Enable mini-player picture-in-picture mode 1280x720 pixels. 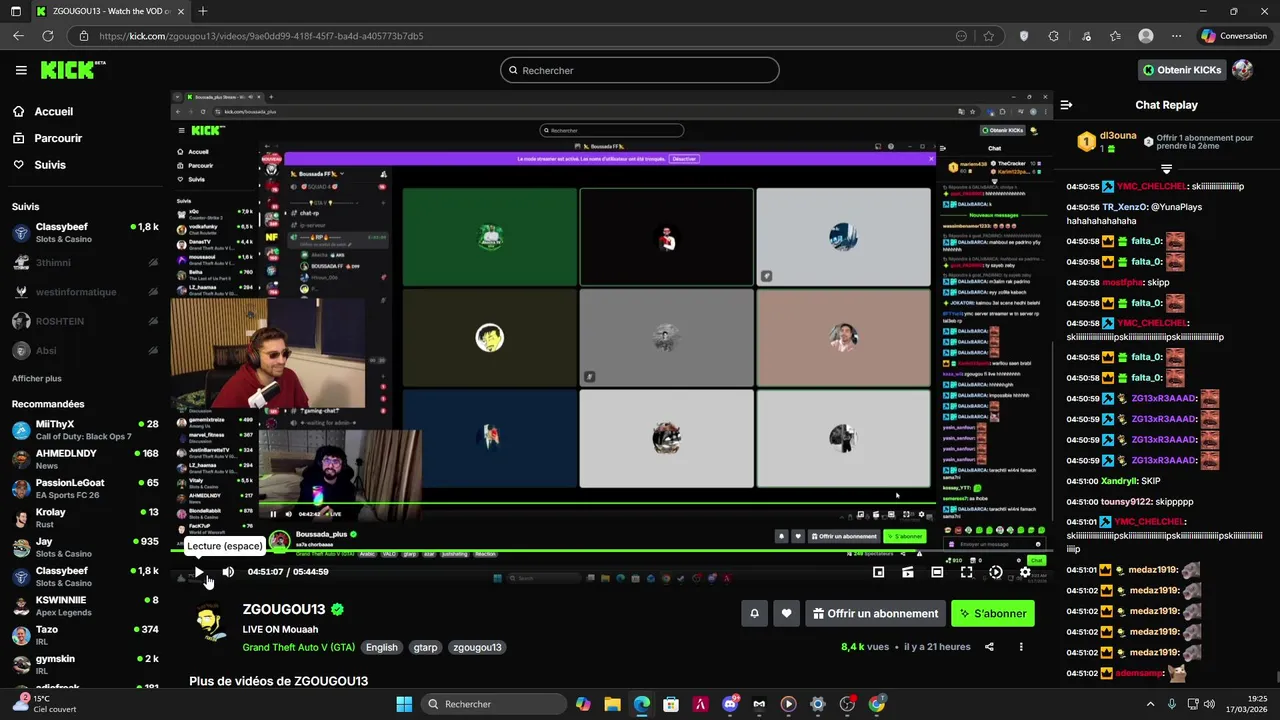pos(878,572)
